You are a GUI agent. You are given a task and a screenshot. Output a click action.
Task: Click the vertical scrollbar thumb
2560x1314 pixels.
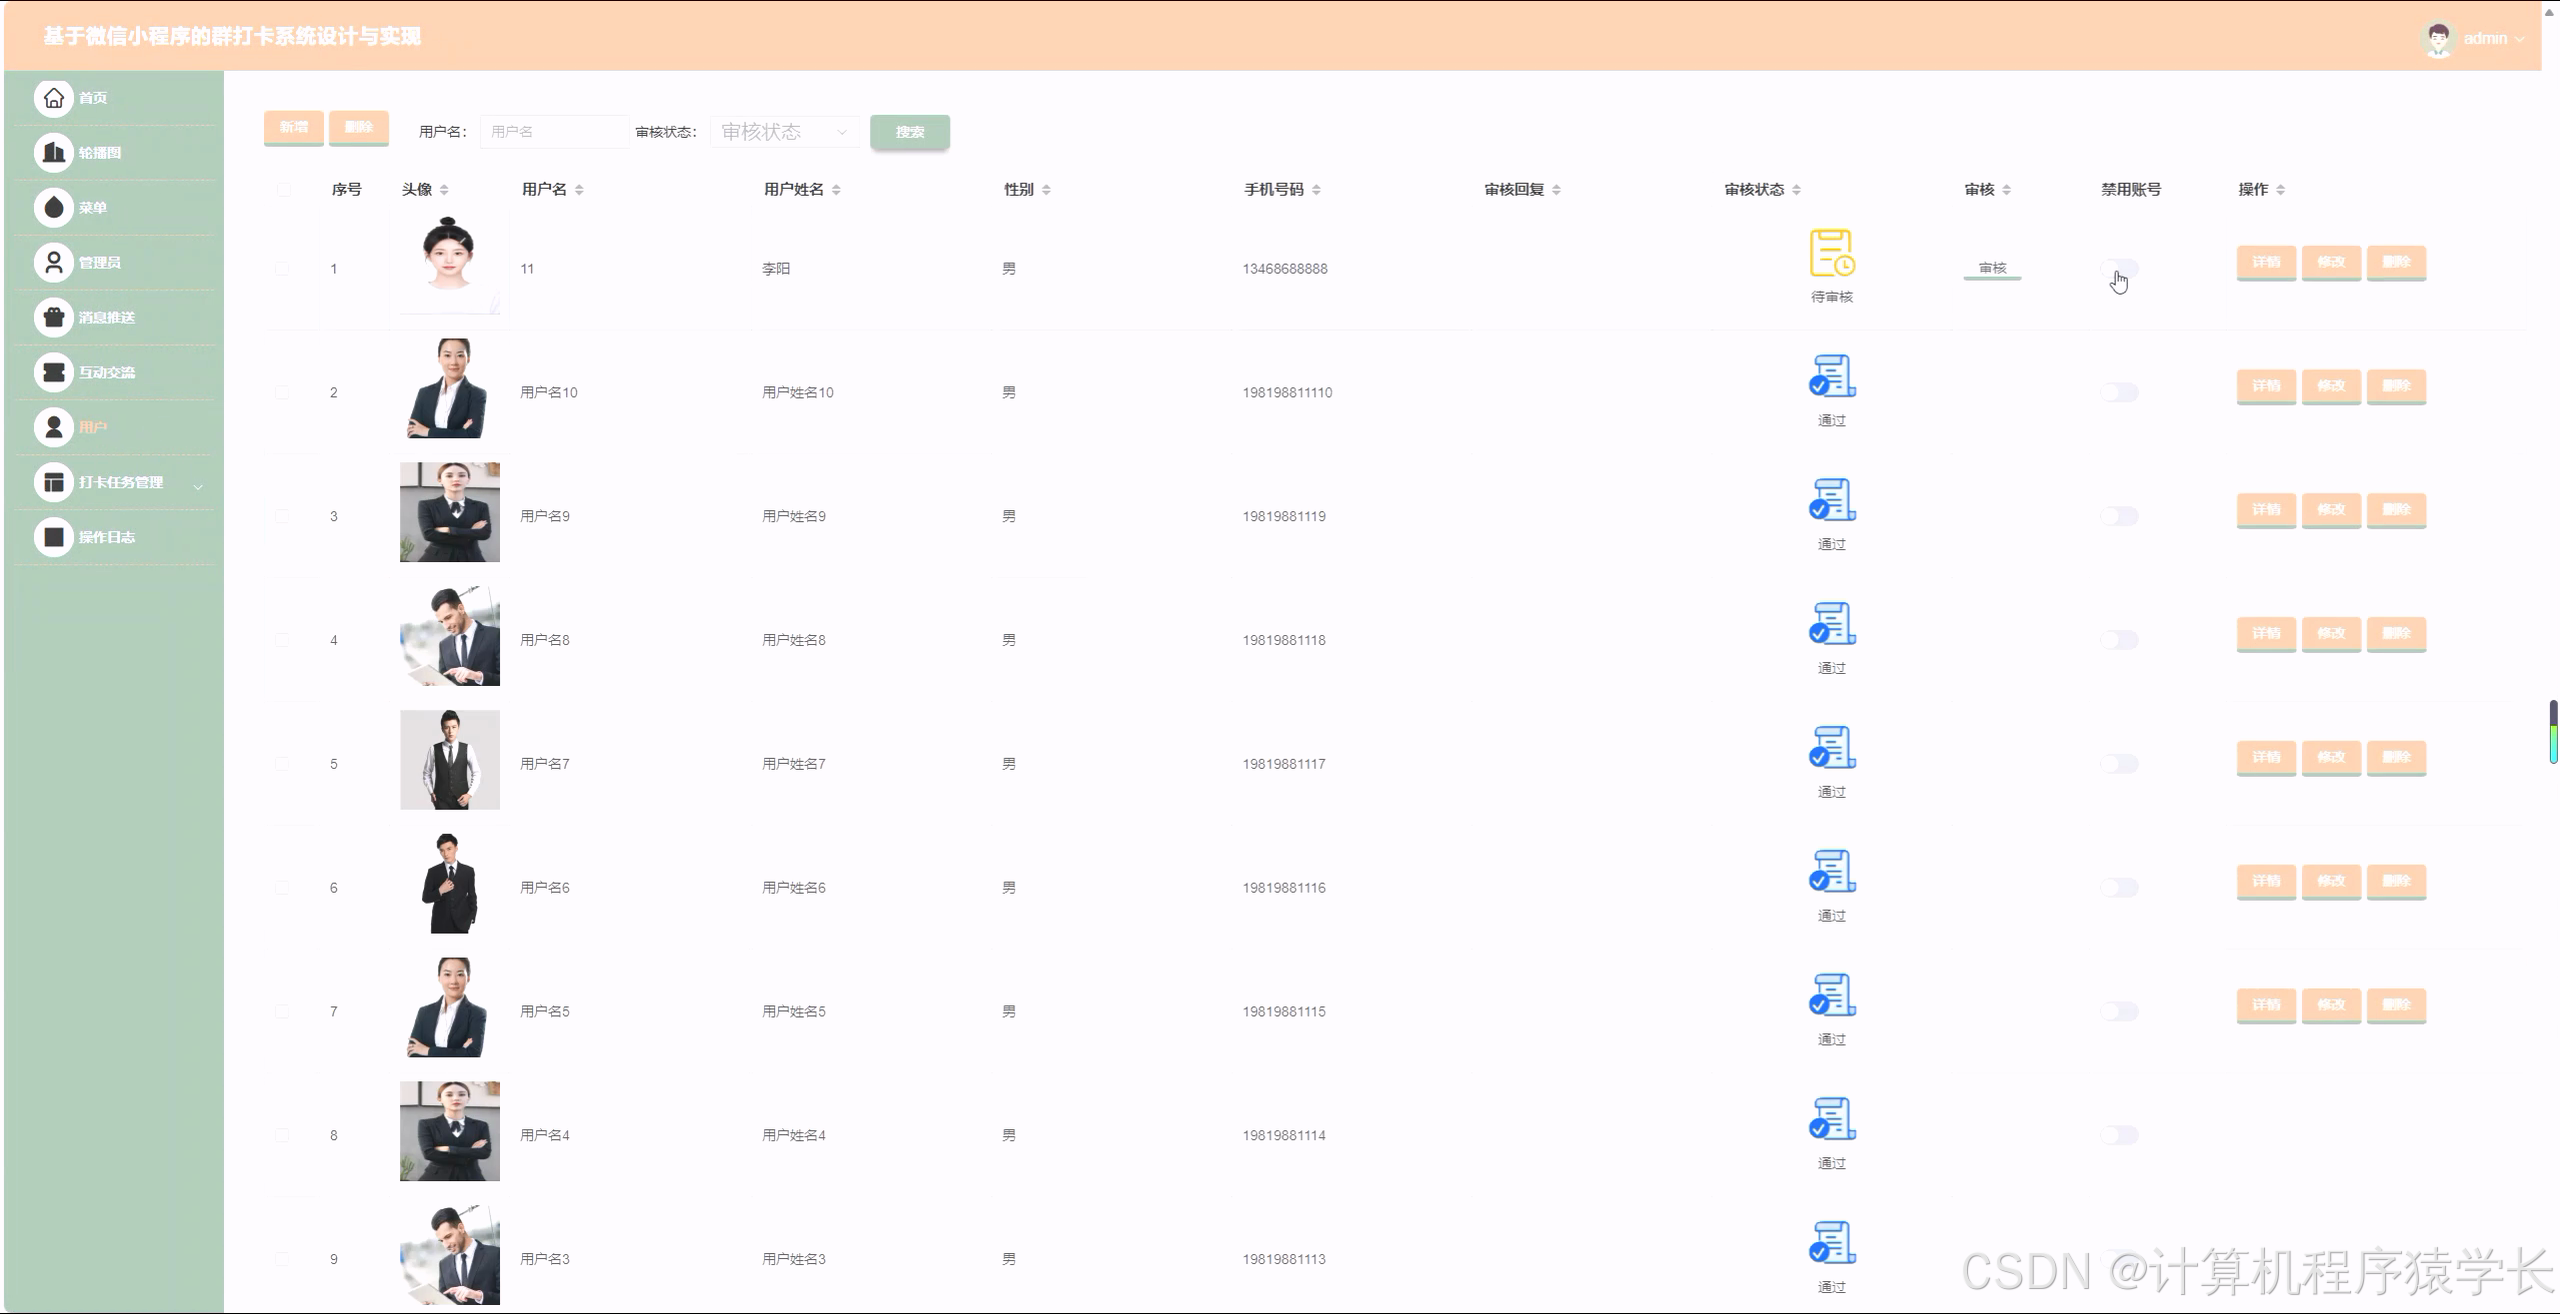(x=2552, y=732)
